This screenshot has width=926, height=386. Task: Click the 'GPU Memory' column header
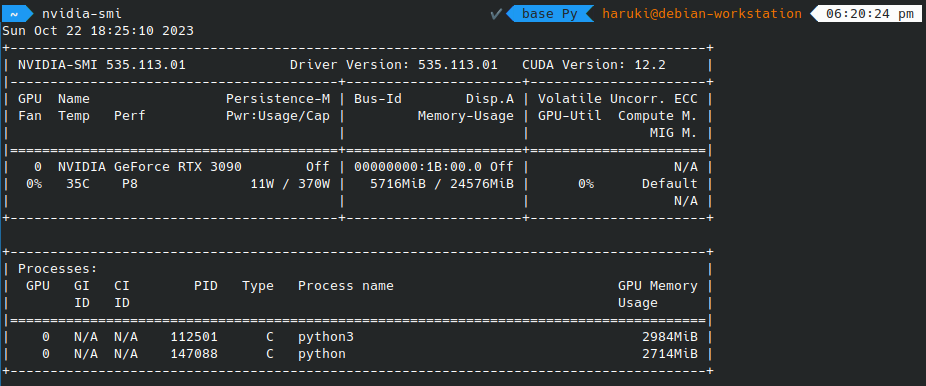pyautogui.click(x=657, y=286)
